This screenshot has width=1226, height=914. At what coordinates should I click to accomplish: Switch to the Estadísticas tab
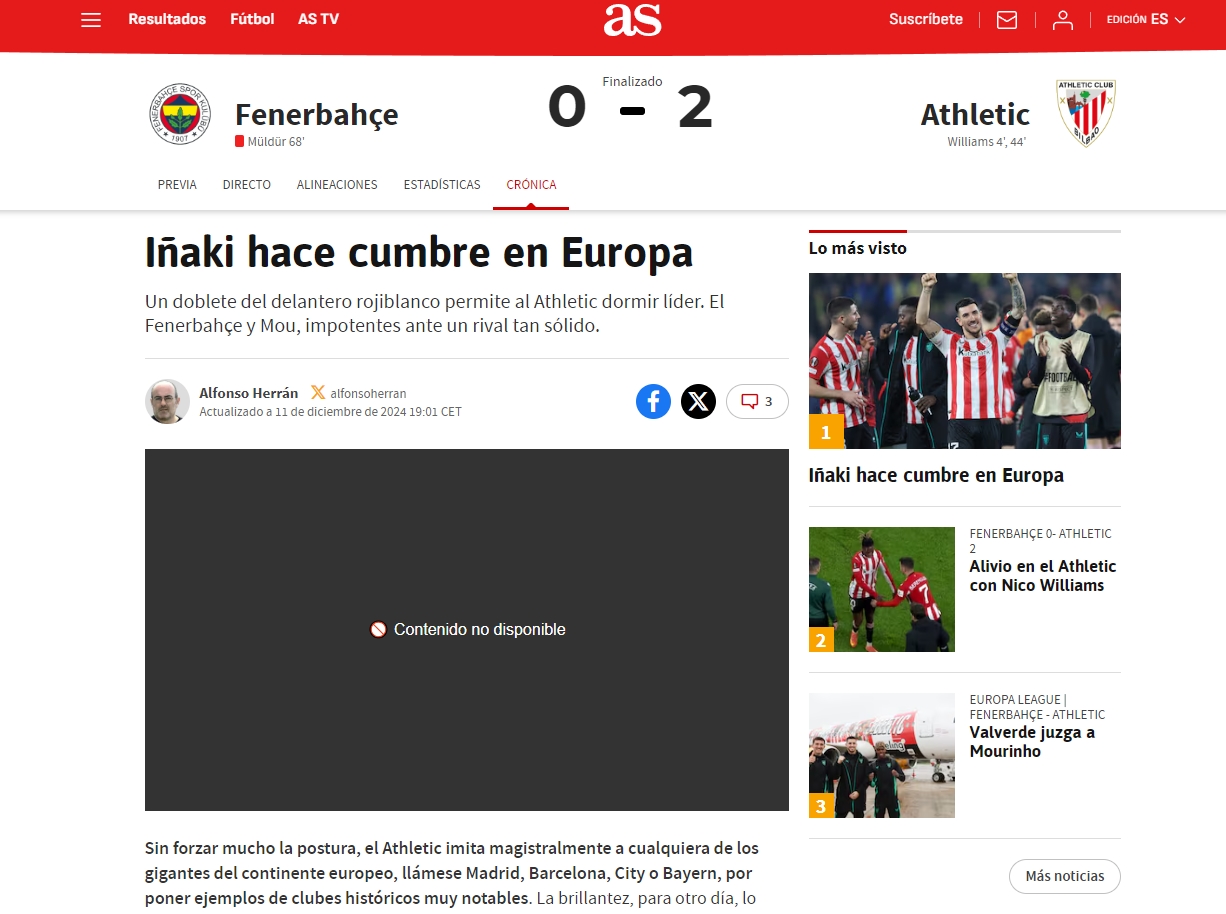tap(442, 185)
